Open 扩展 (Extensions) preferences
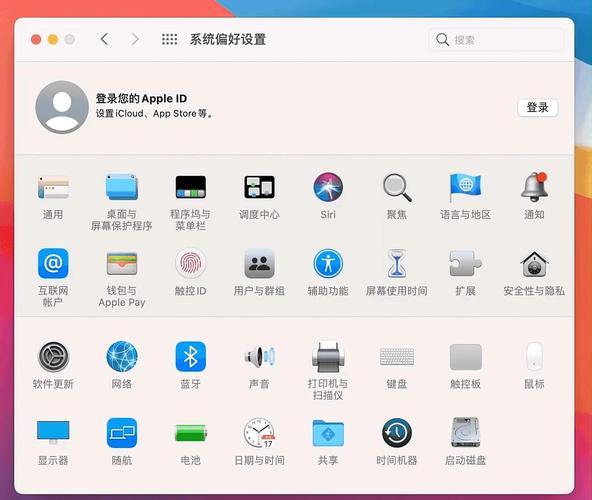The height and width of the screenshot is (500, 592). point(466,263)
